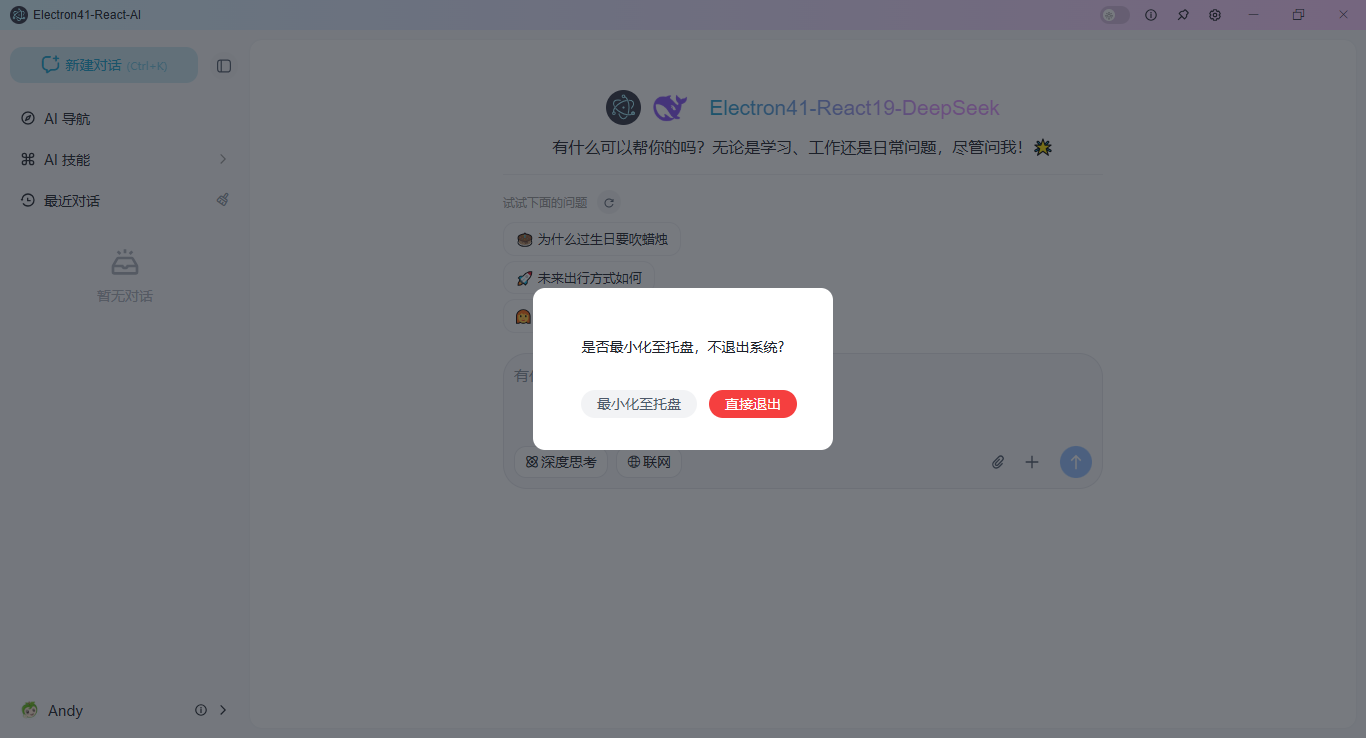Click the 是否最小化至托盘 dialog message
This screenshot has width=1366, height=738.
tap(683, 347)
